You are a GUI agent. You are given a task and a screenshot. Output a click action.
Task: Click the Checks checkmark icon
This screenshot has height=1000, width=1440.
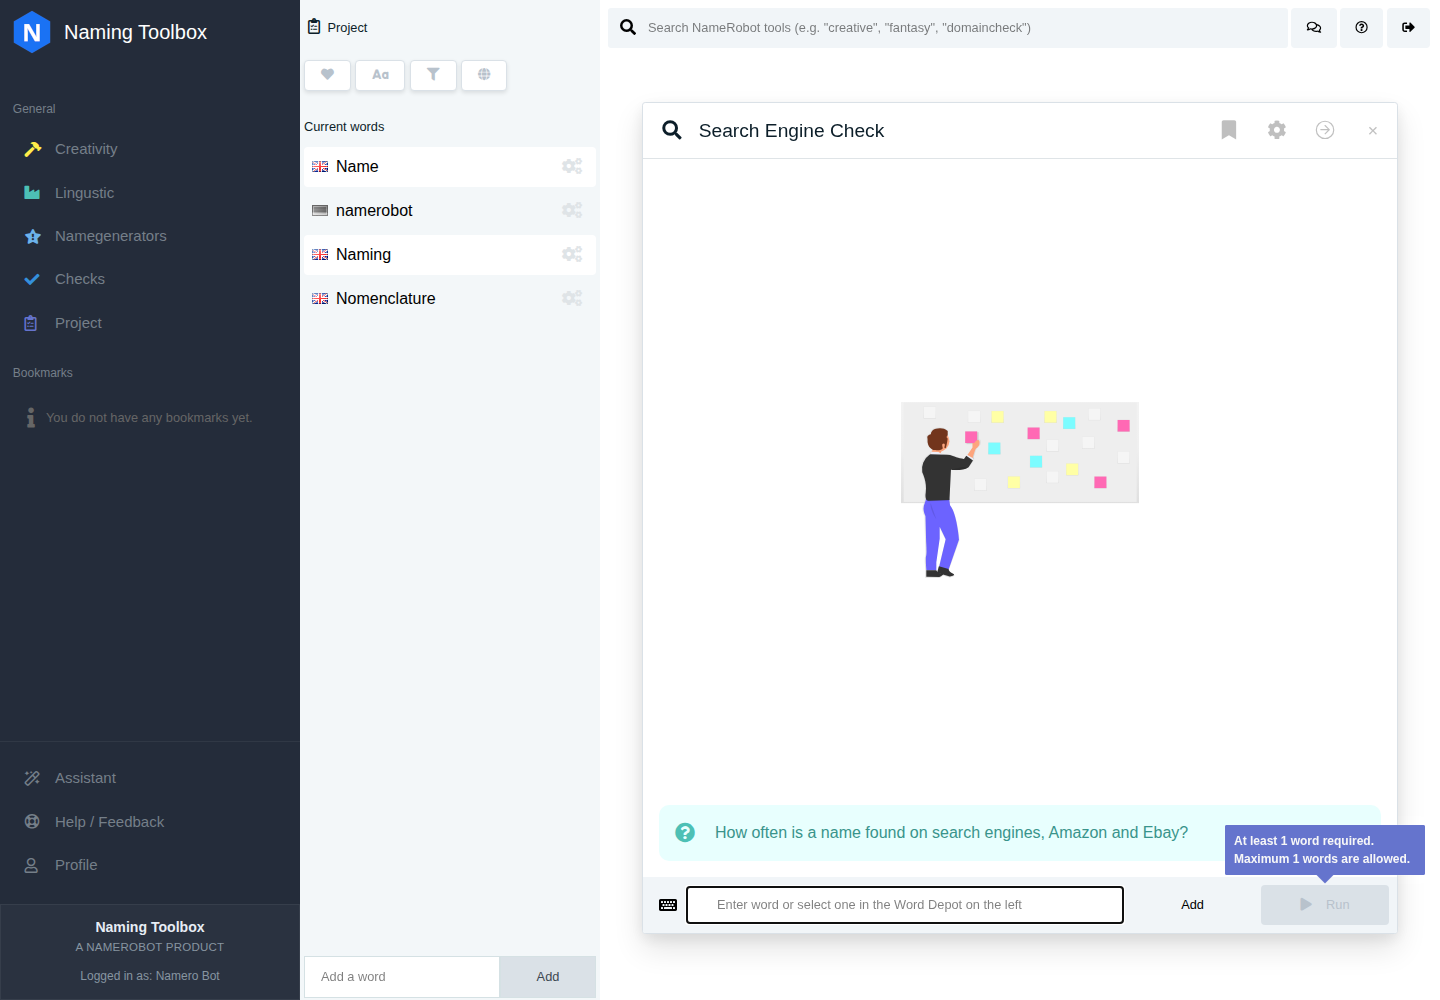click(32, 279)
